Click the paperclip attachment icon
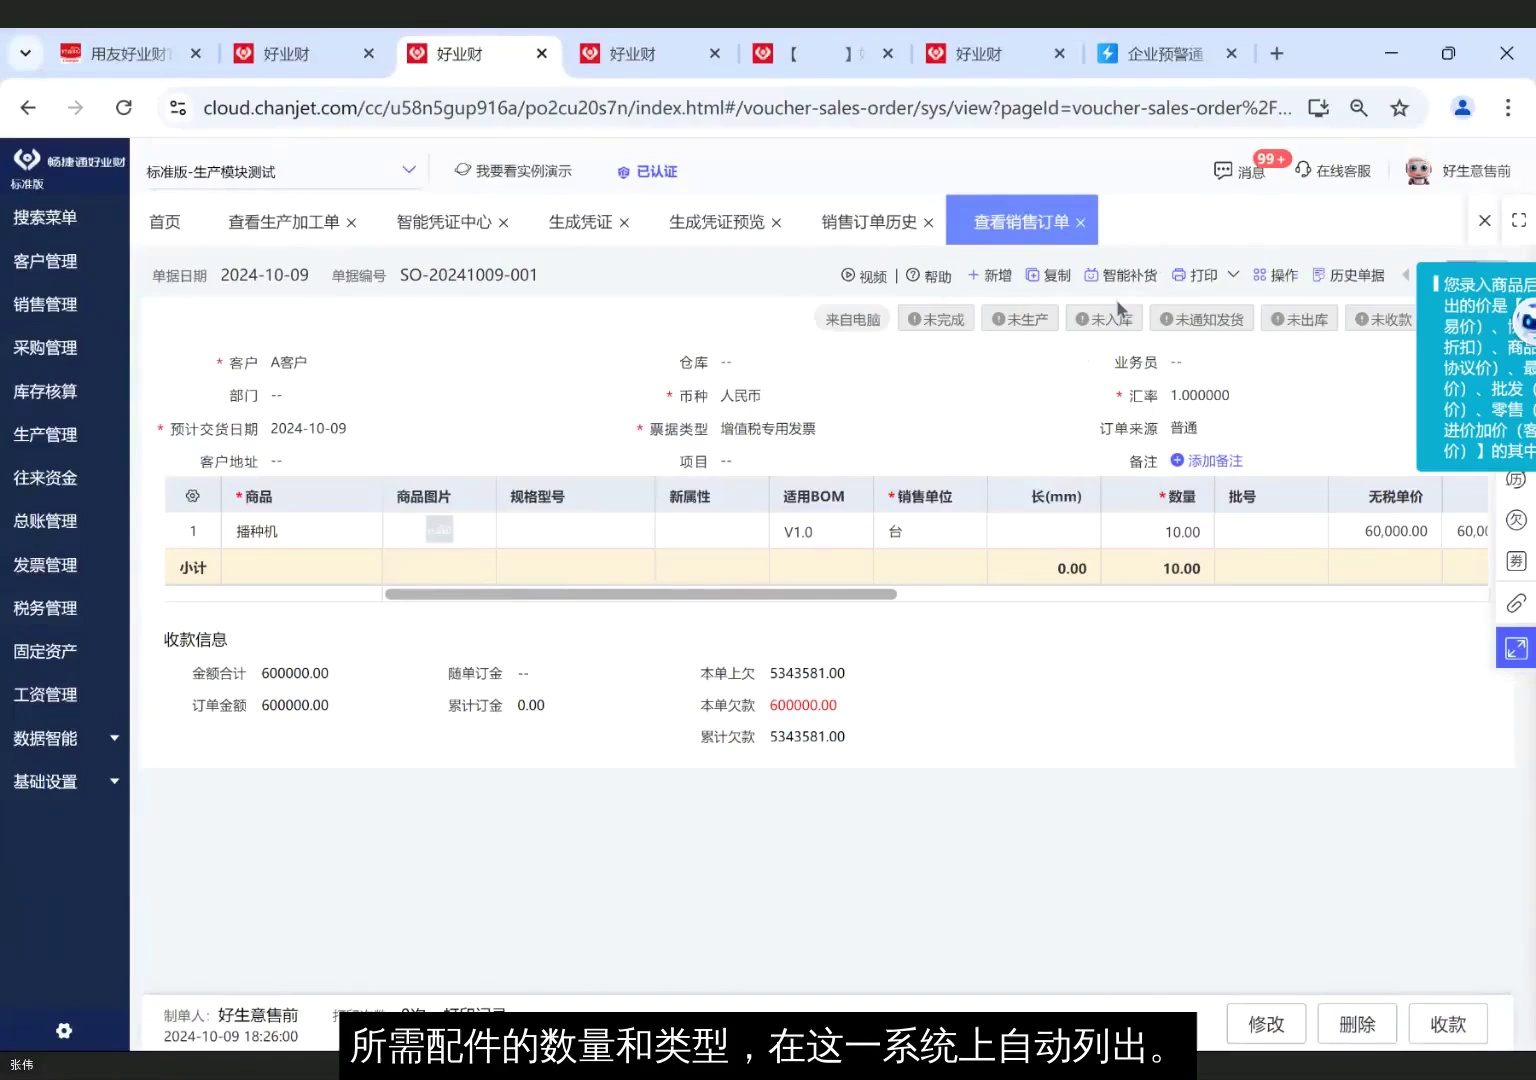Screen dimensions: 1536x1080 click(x=1516, y=603)
